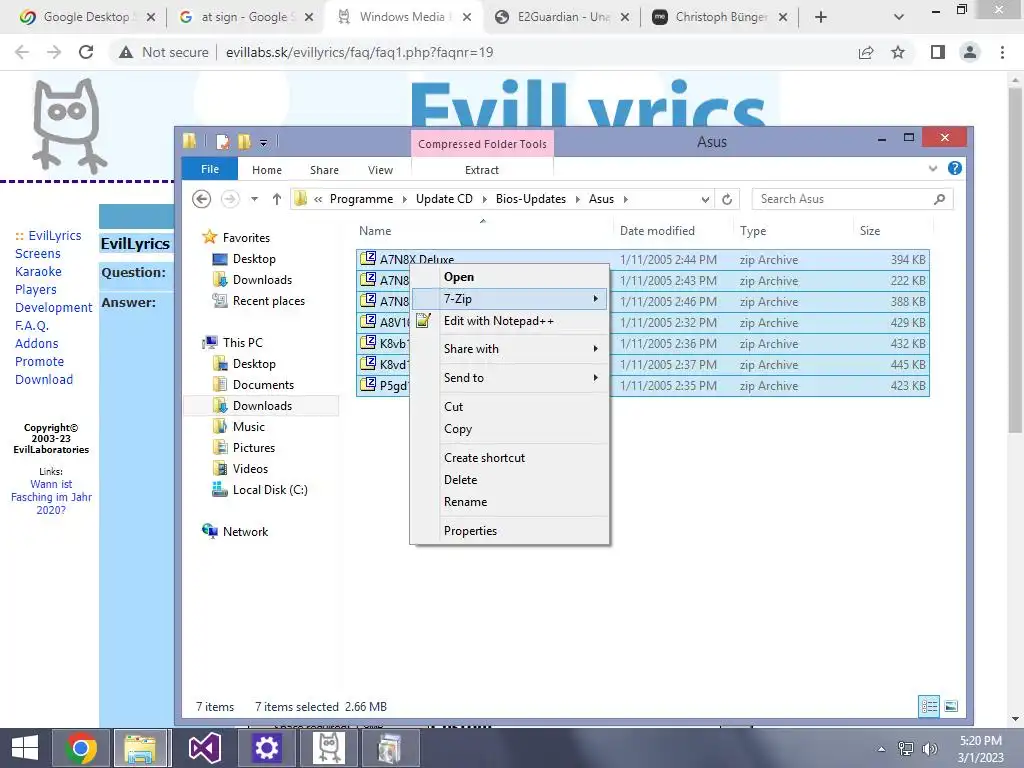Image resolution: width=1024 pixels, height=768 pixels.
Task: Show hidden system tray icons
Action: 882,749
